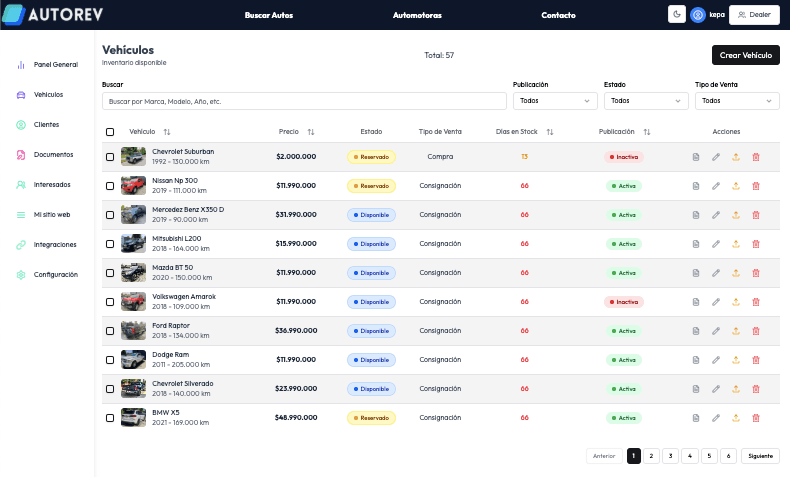Edit the Chevrolet Suburban row
The image size is (790, 477).
coord(716,157)
